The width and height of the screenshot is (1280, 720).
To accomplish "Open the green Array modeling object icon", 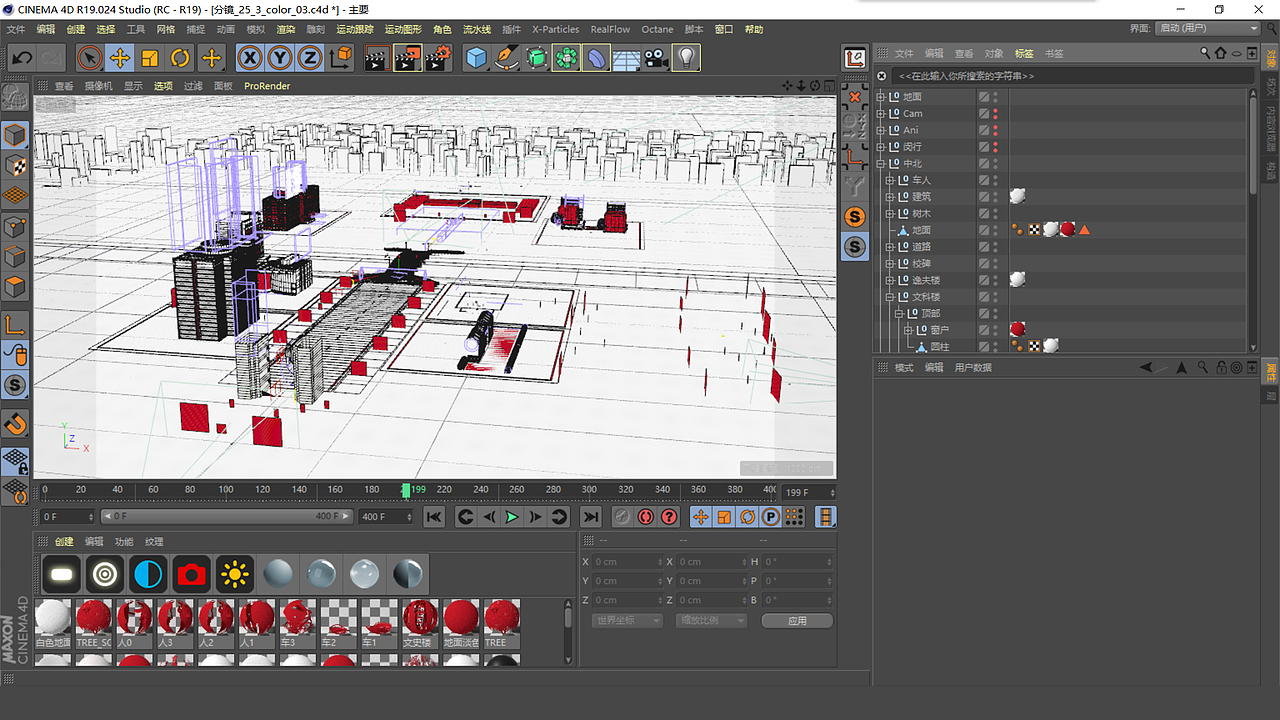I will point(567,58).
